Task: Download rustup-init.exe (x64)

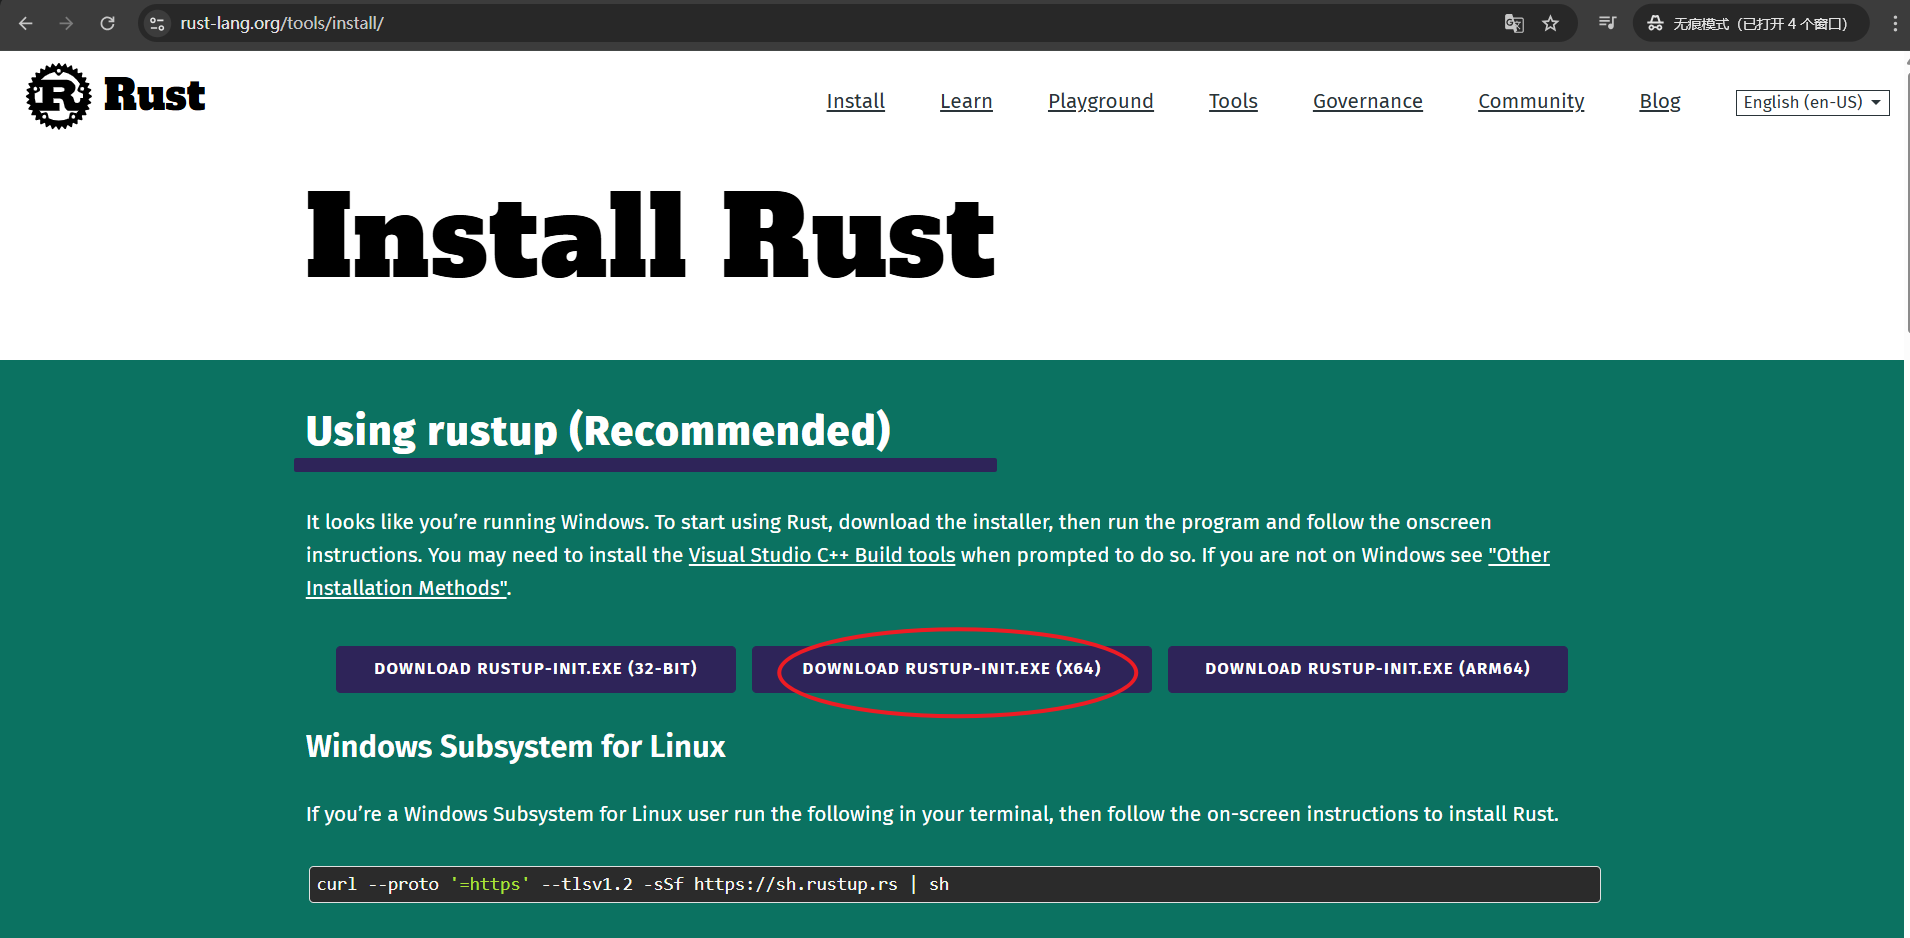Action: pos(952,669)
